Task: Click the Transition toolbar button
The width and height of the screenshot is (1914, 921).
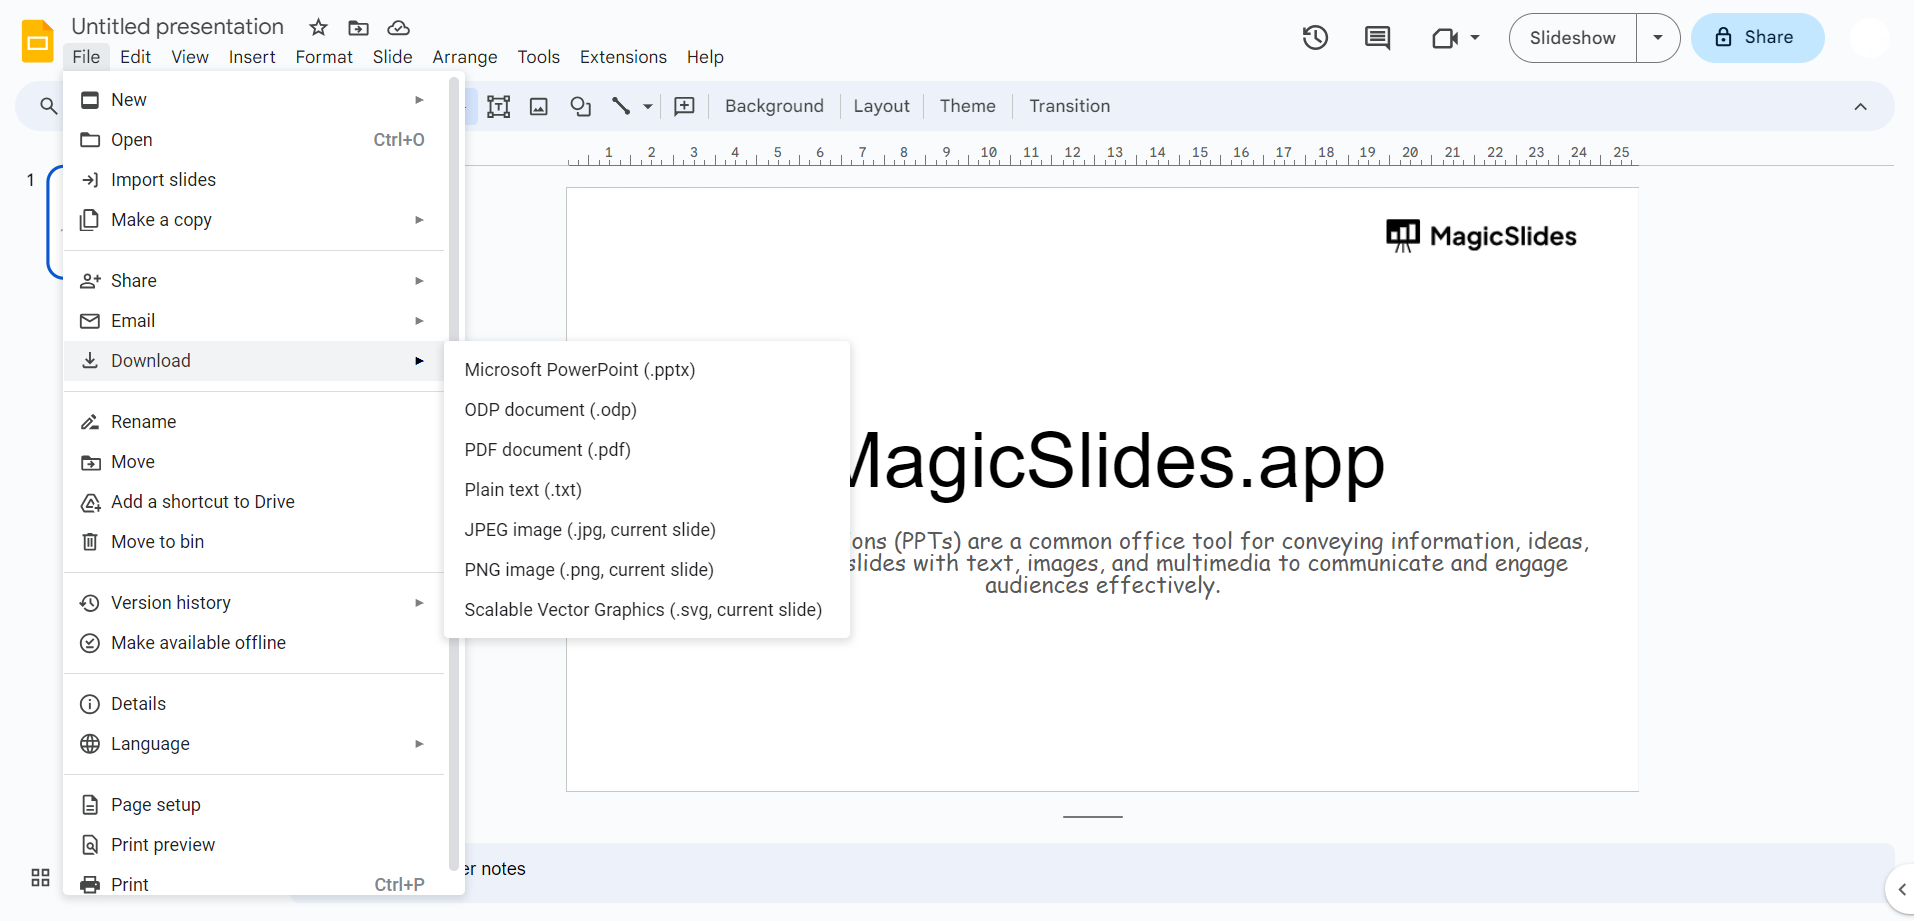Action: pos(1070,106)
